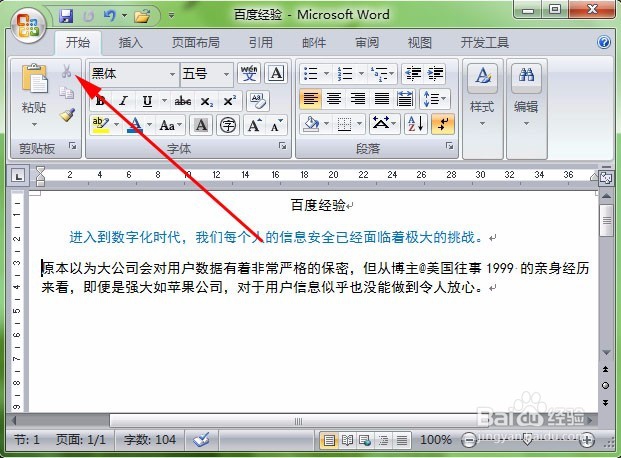Image resolution: width=621 pixels, height=458 pixels.
Task: Grow font size with large A icon
Action: [254, 126]
